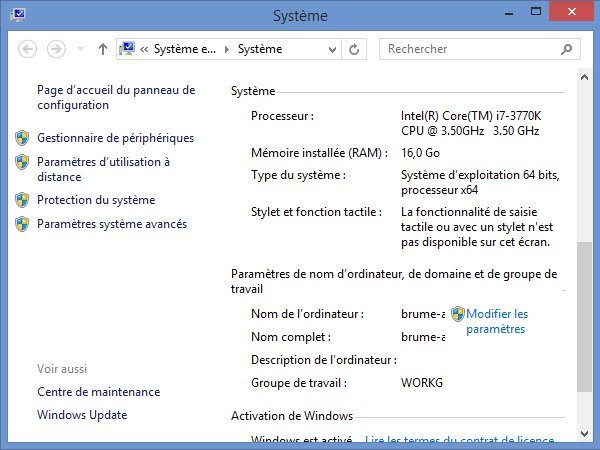
Task: Click the 'Processeur :' label
Action: pyautogui.click(x=282, y=116)
